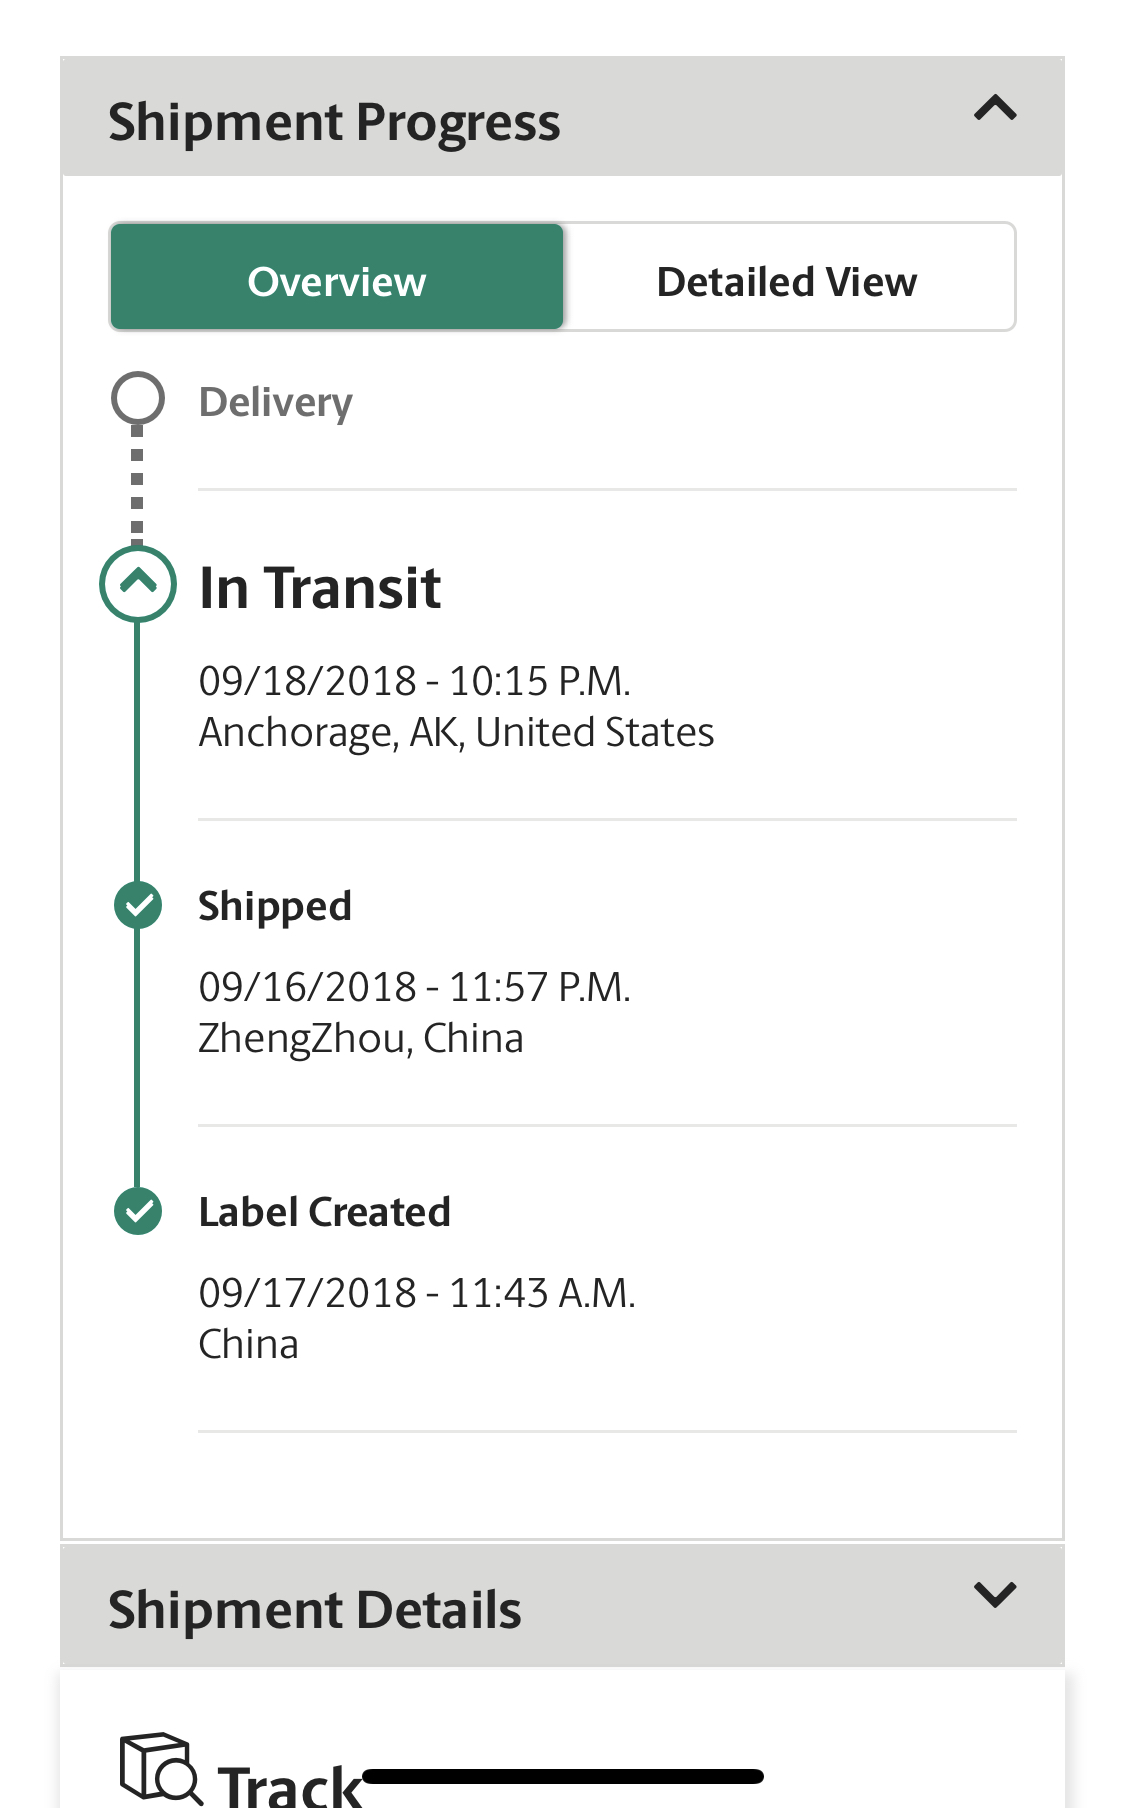Tap the Label Created step label
The height and width of the screenshot is (1808, 1125).
pyautogui.click(x=324, y=1212)
